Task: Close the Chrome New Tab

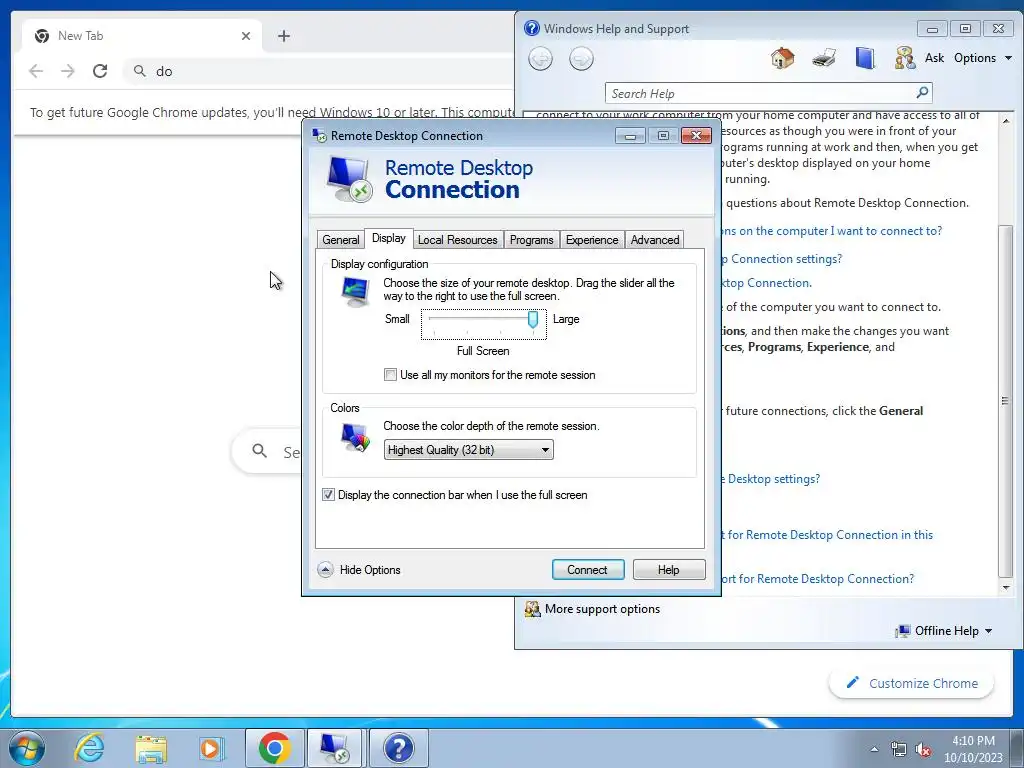Action: [246, 36]
